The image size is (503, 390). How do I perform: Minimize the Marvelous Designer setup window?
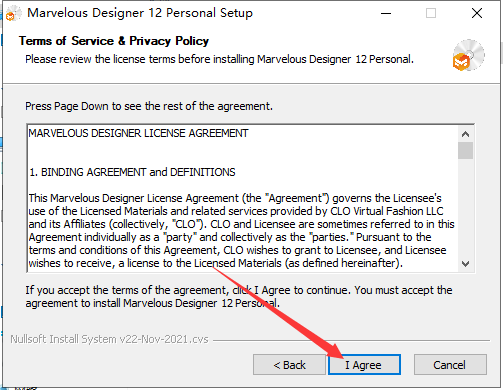386,13
